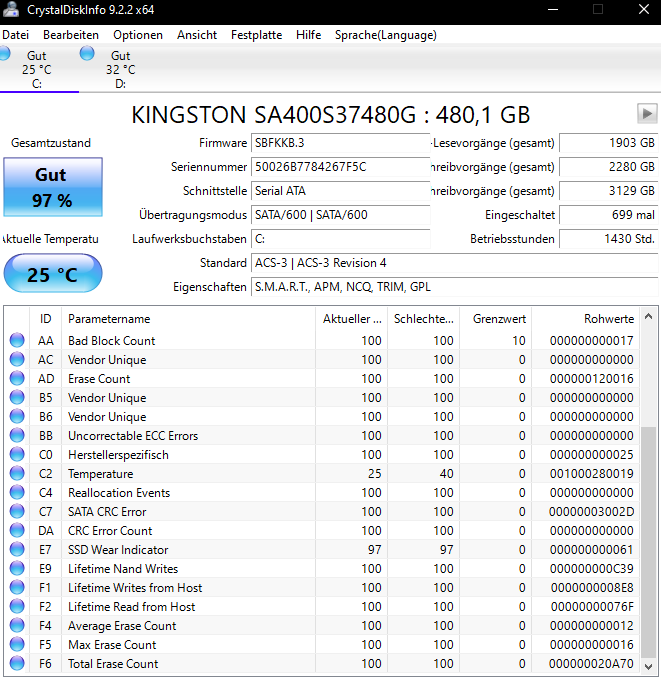Open the Sprache(Language) menu
The image size is (661, 677).
pyautogui.click(x=386, y=35)
